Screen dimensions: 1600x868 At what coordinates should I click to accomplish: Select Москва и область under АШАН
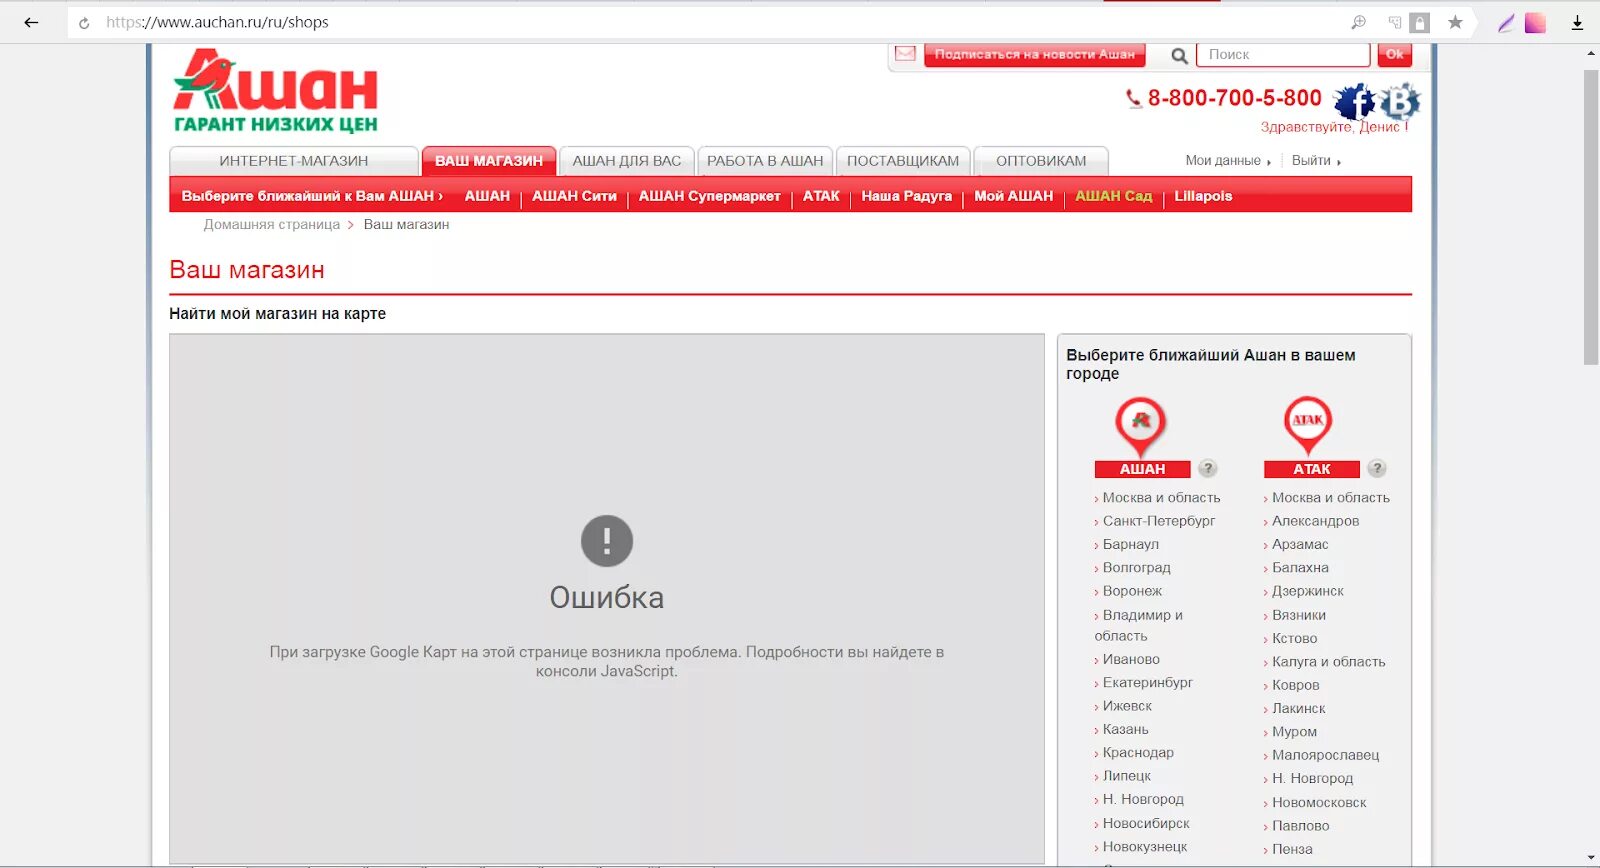coord(1161,498)
